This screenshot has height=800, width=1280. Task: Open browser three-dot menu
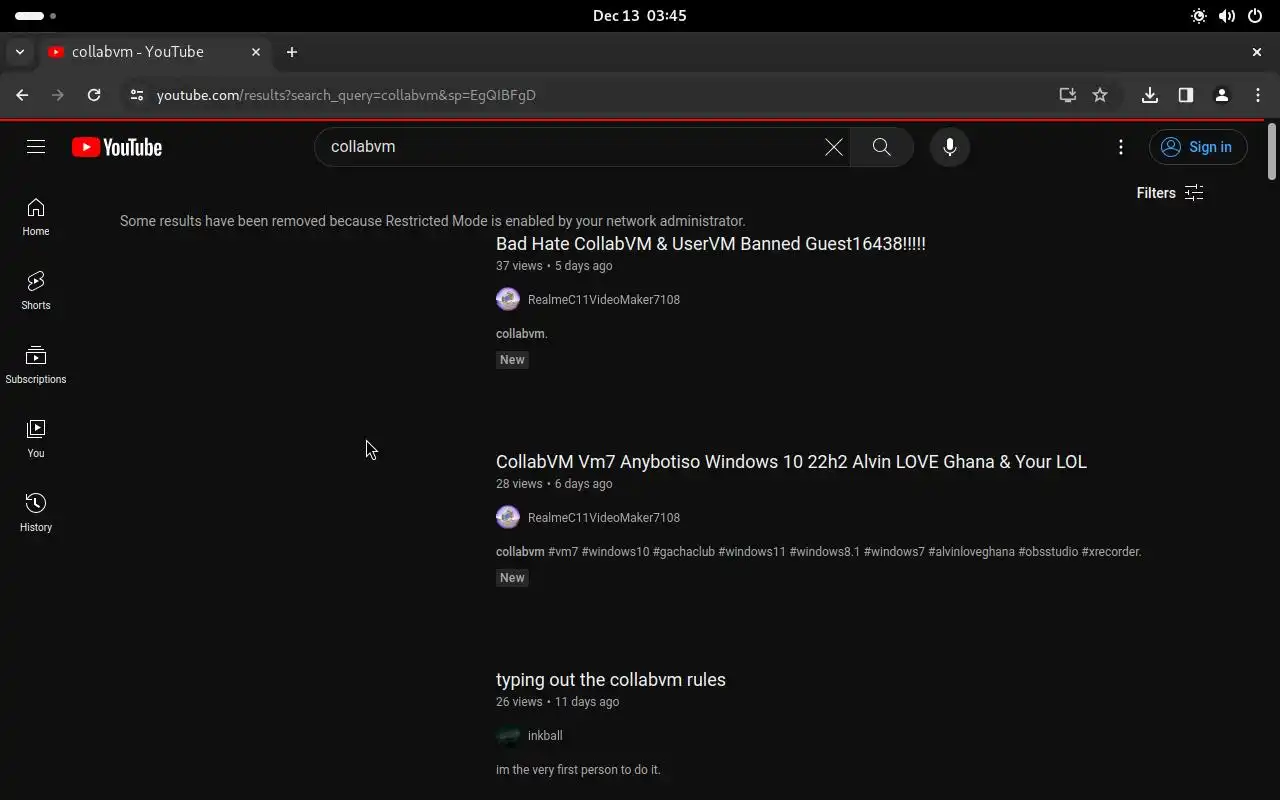click(x=1258, y=95)
